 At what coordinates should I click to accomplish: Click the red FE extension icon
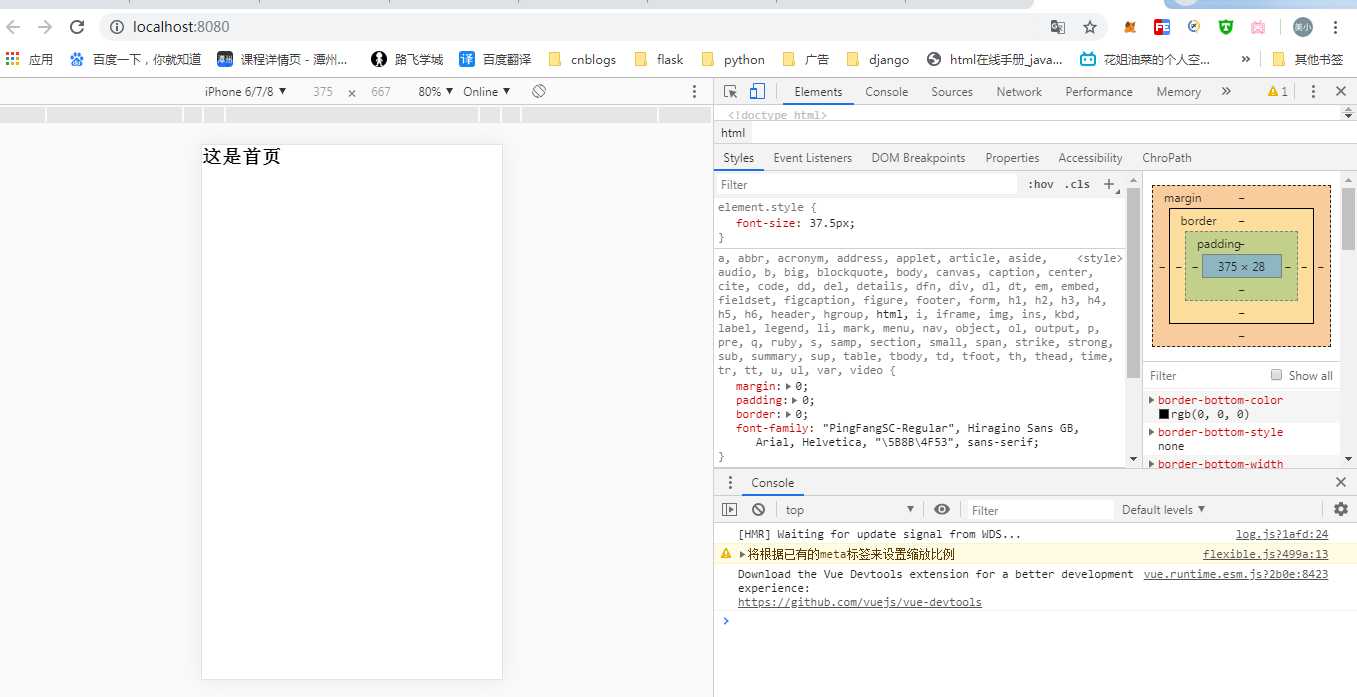pyautogui.click(x=1162, y=27)
